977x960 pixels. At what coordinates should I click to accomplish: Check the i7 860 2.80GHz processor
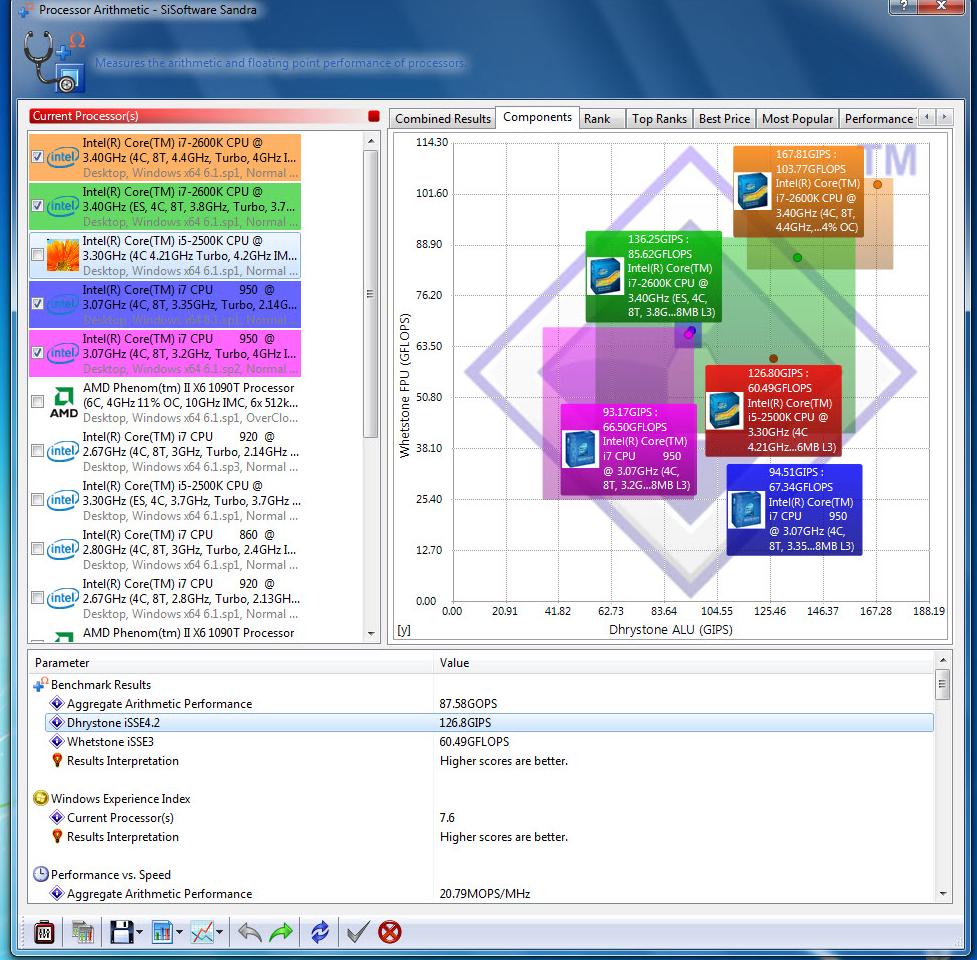pos(37,549)
